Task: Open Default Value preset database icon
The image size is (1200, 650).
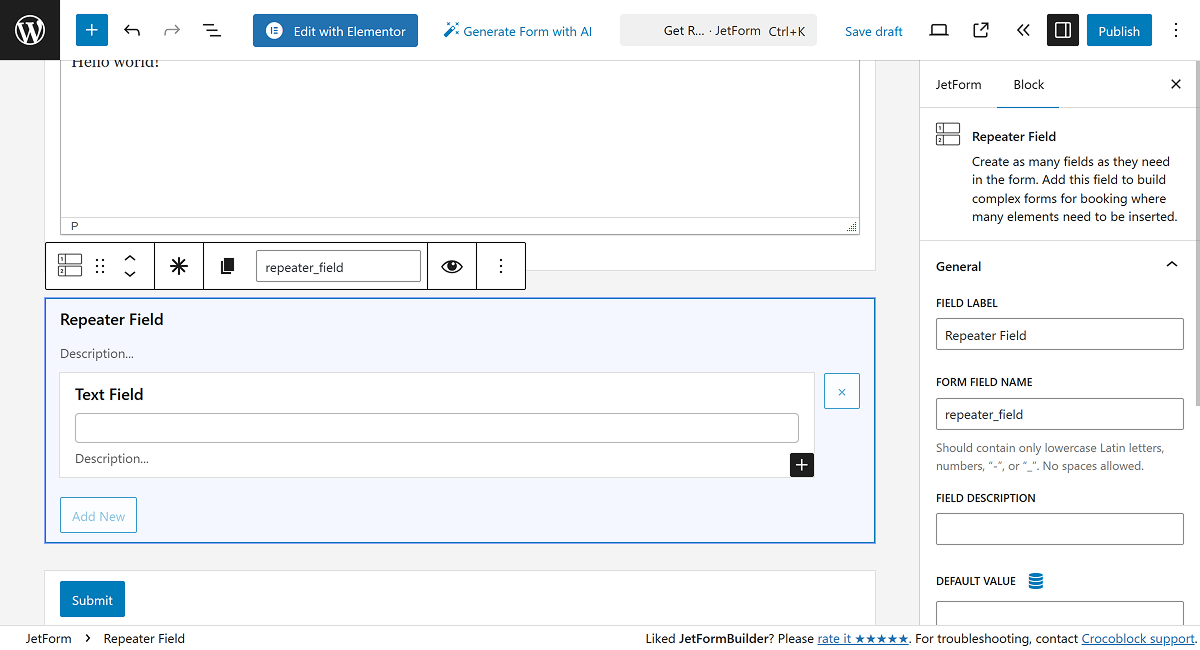Action: tap(1036, 581)
